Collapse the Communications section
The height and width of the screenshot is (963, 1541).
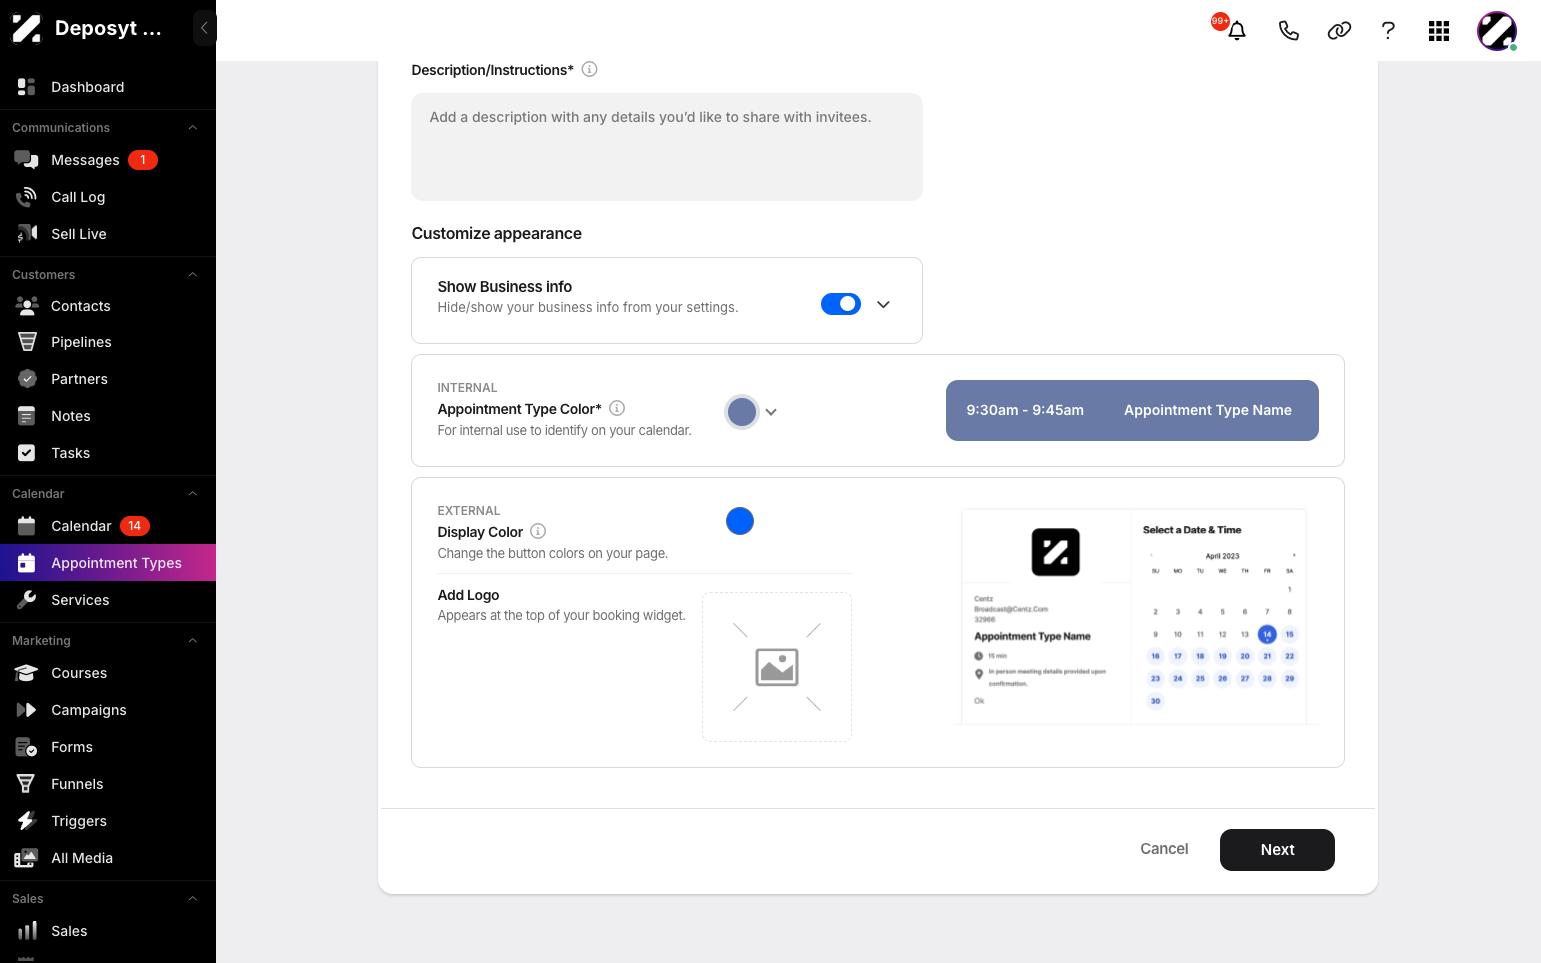[193, 128]
